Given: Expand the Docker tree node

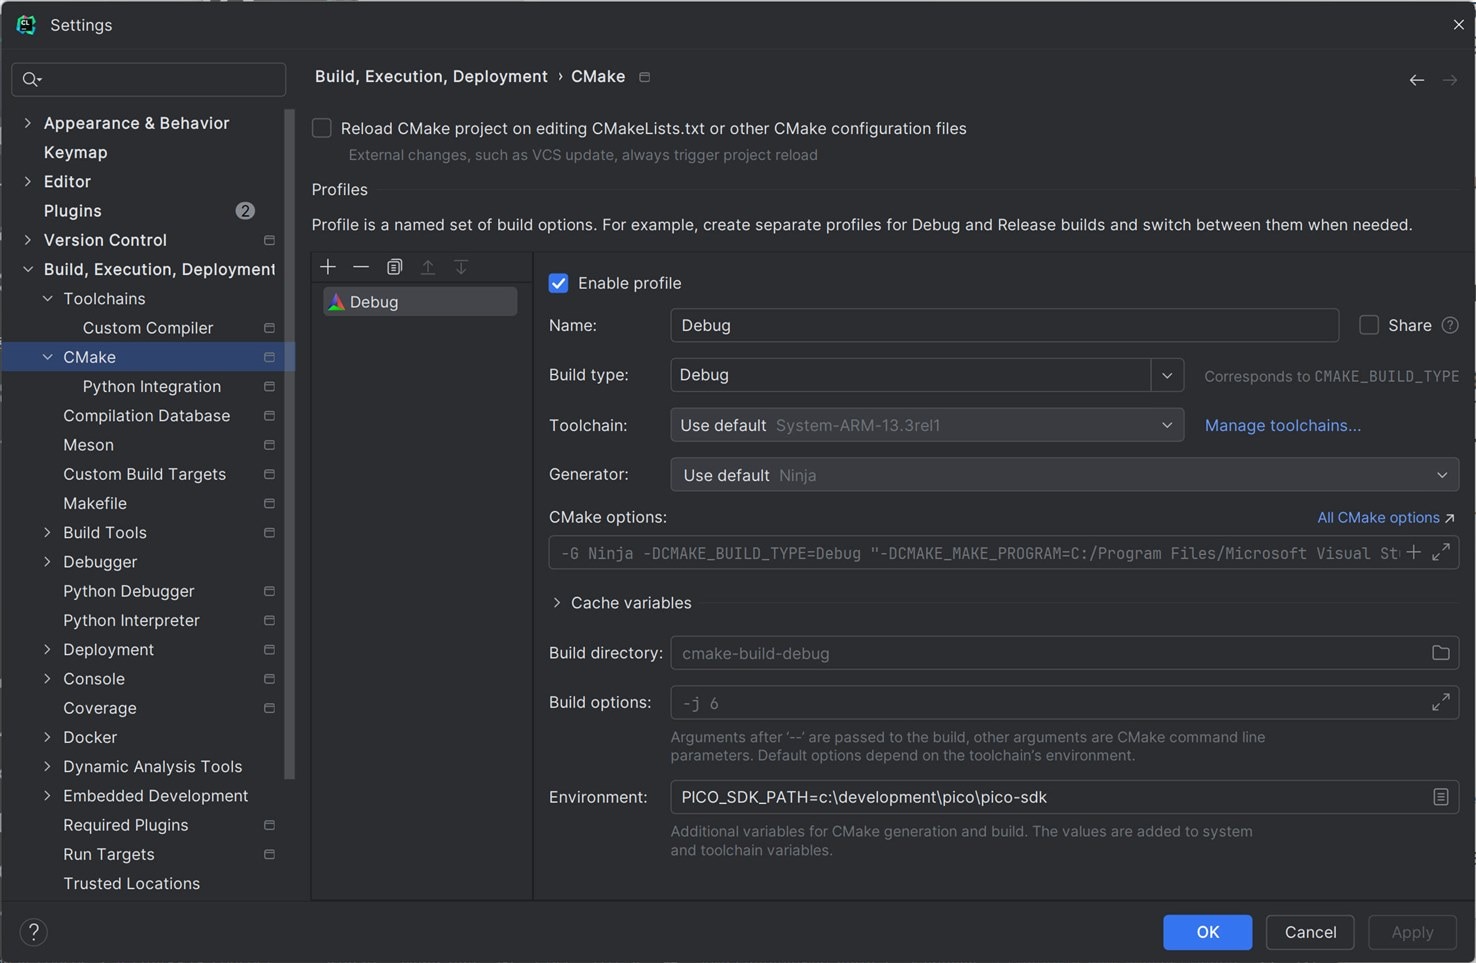Looking at the screenshot, I should pyautogui.click(x=47, y=737).
